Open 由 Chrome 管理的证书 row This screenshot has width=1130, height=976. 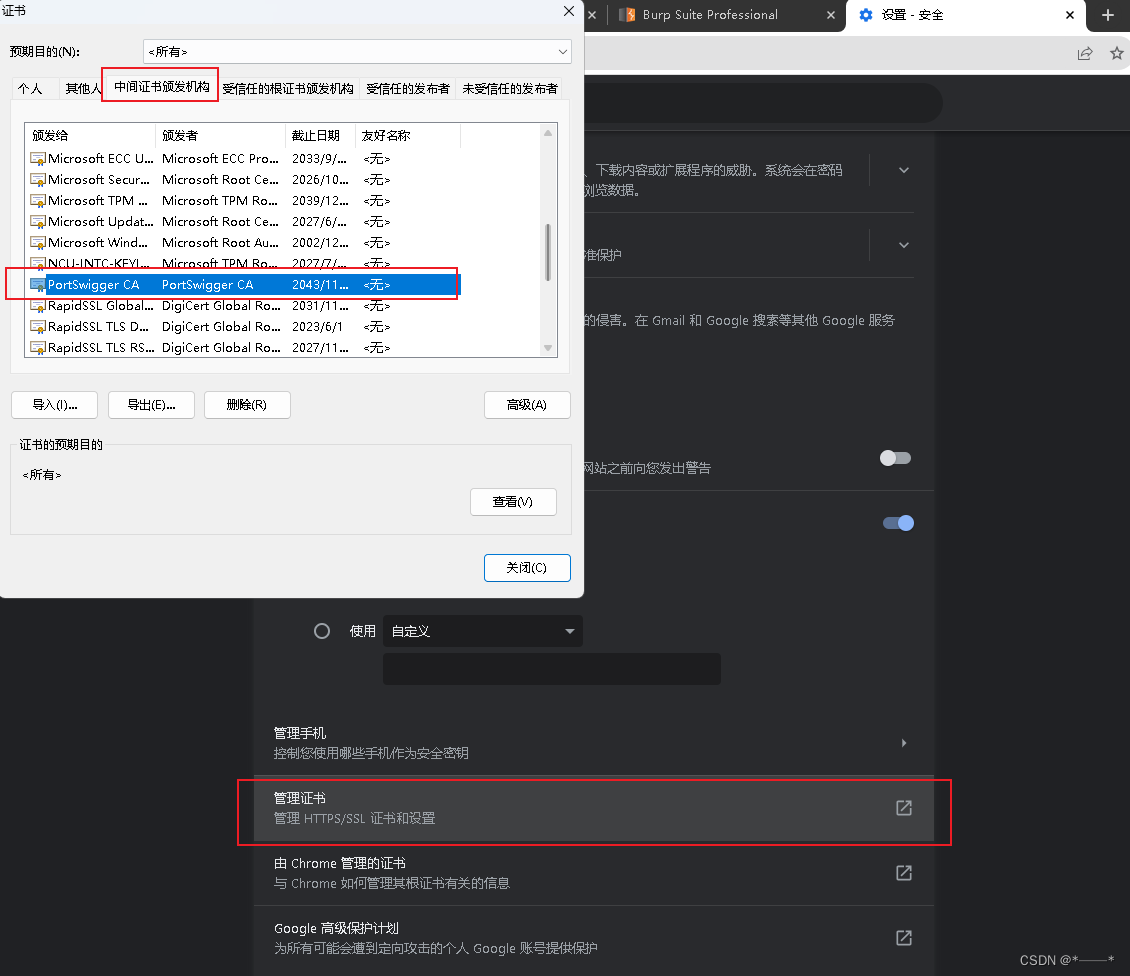pos(594,873)
